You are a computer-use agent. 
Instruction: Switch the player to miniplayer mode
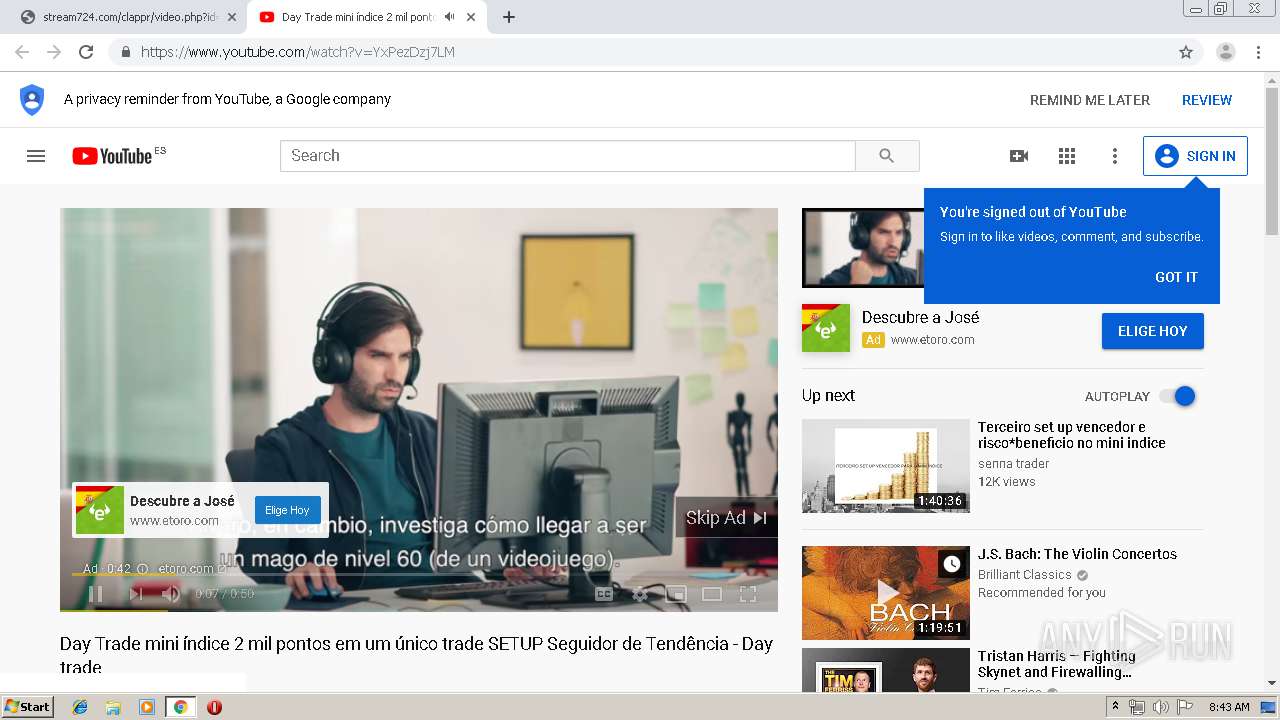[x=676, y=594]
